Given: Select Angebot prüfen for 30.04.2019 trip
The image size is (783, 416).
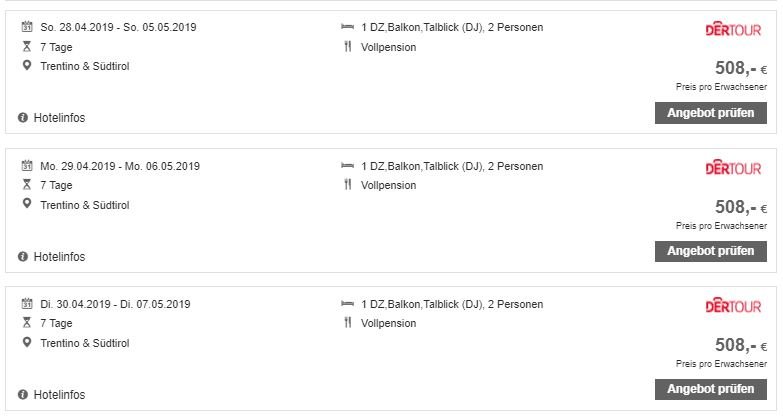Looking at the screenshot, I should 711,389.
